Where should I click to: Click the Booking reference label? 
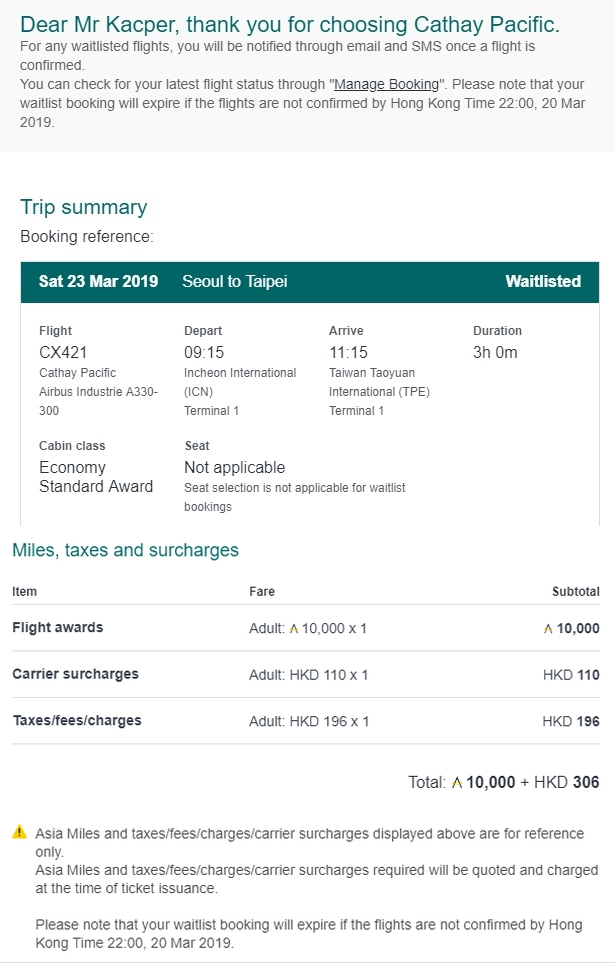click(x=87, y=236)
